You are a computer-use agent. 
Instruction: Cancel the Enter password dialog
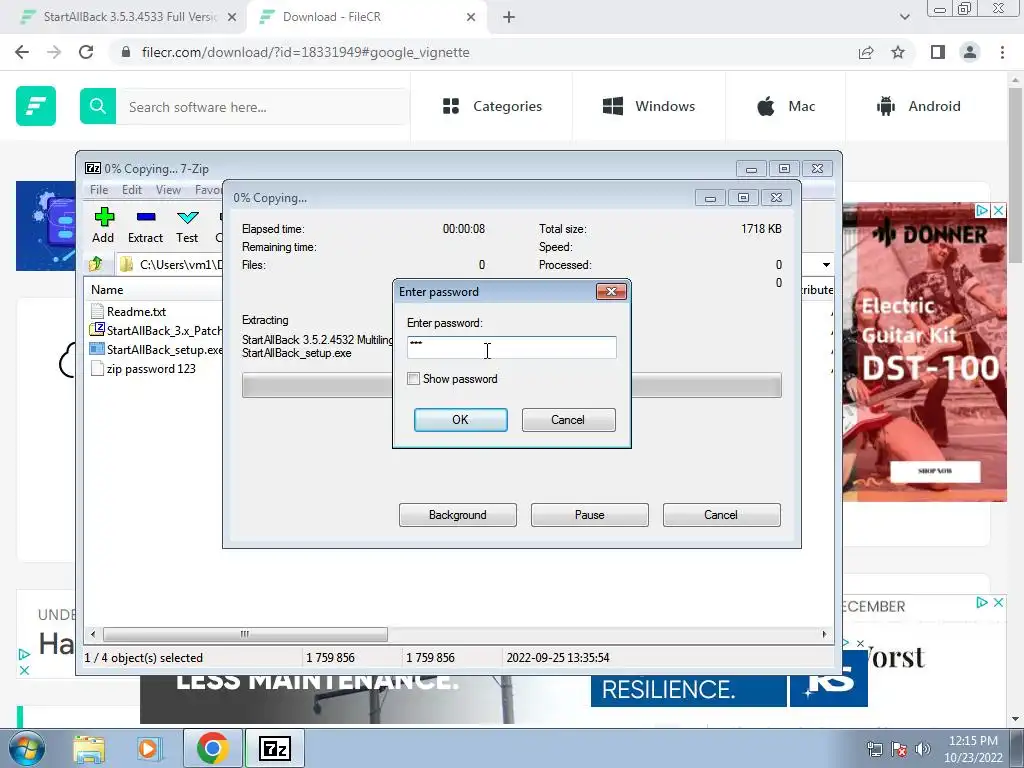[x=568, y=420]
